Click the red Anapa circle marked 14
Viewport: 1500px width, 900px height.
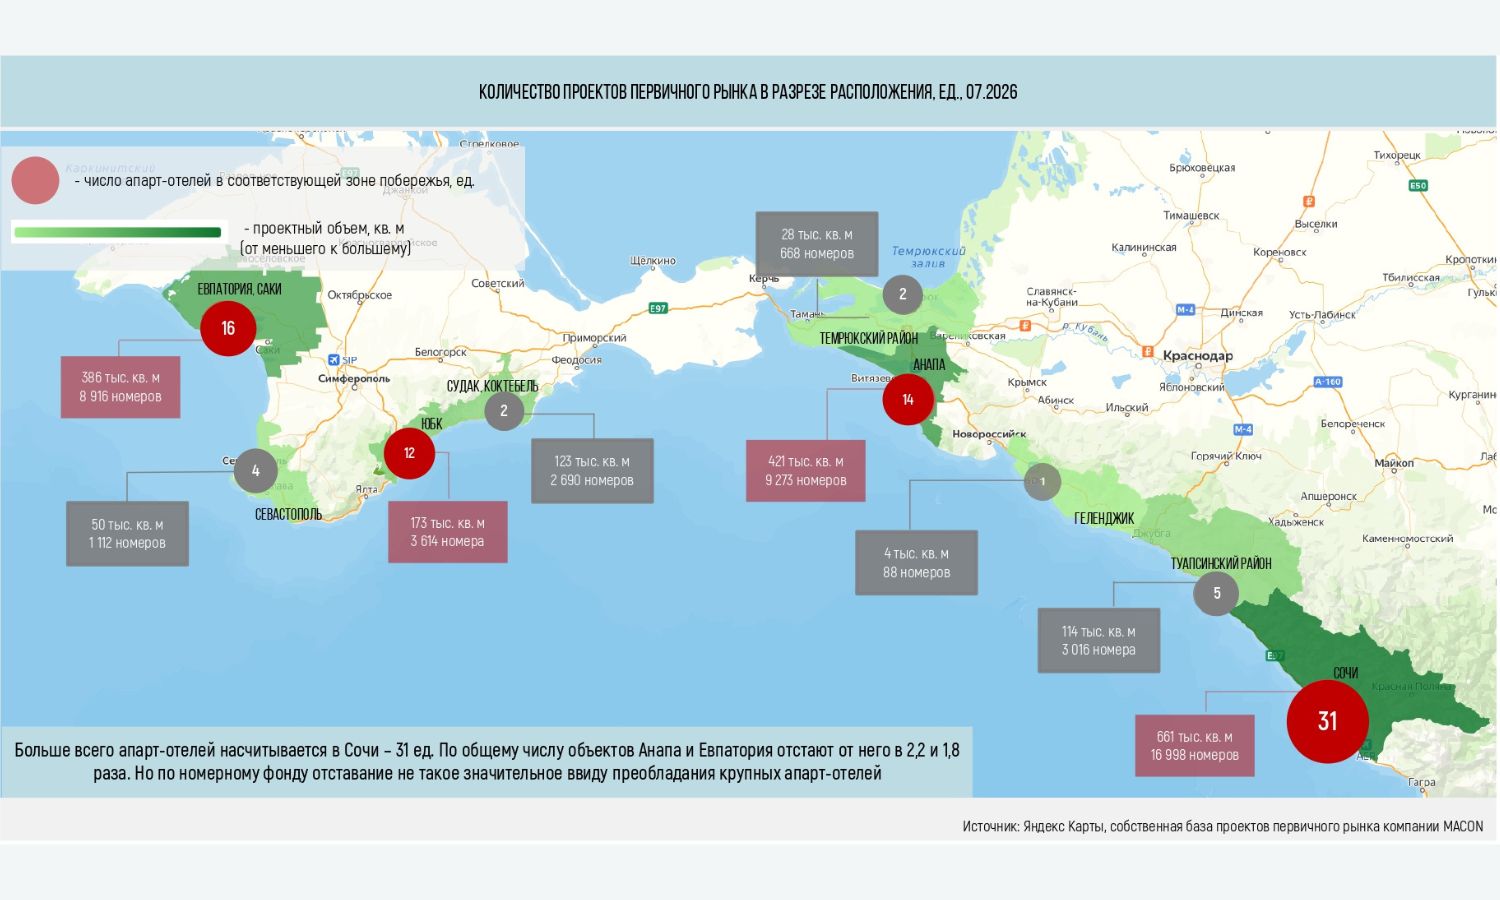(908, 400)
